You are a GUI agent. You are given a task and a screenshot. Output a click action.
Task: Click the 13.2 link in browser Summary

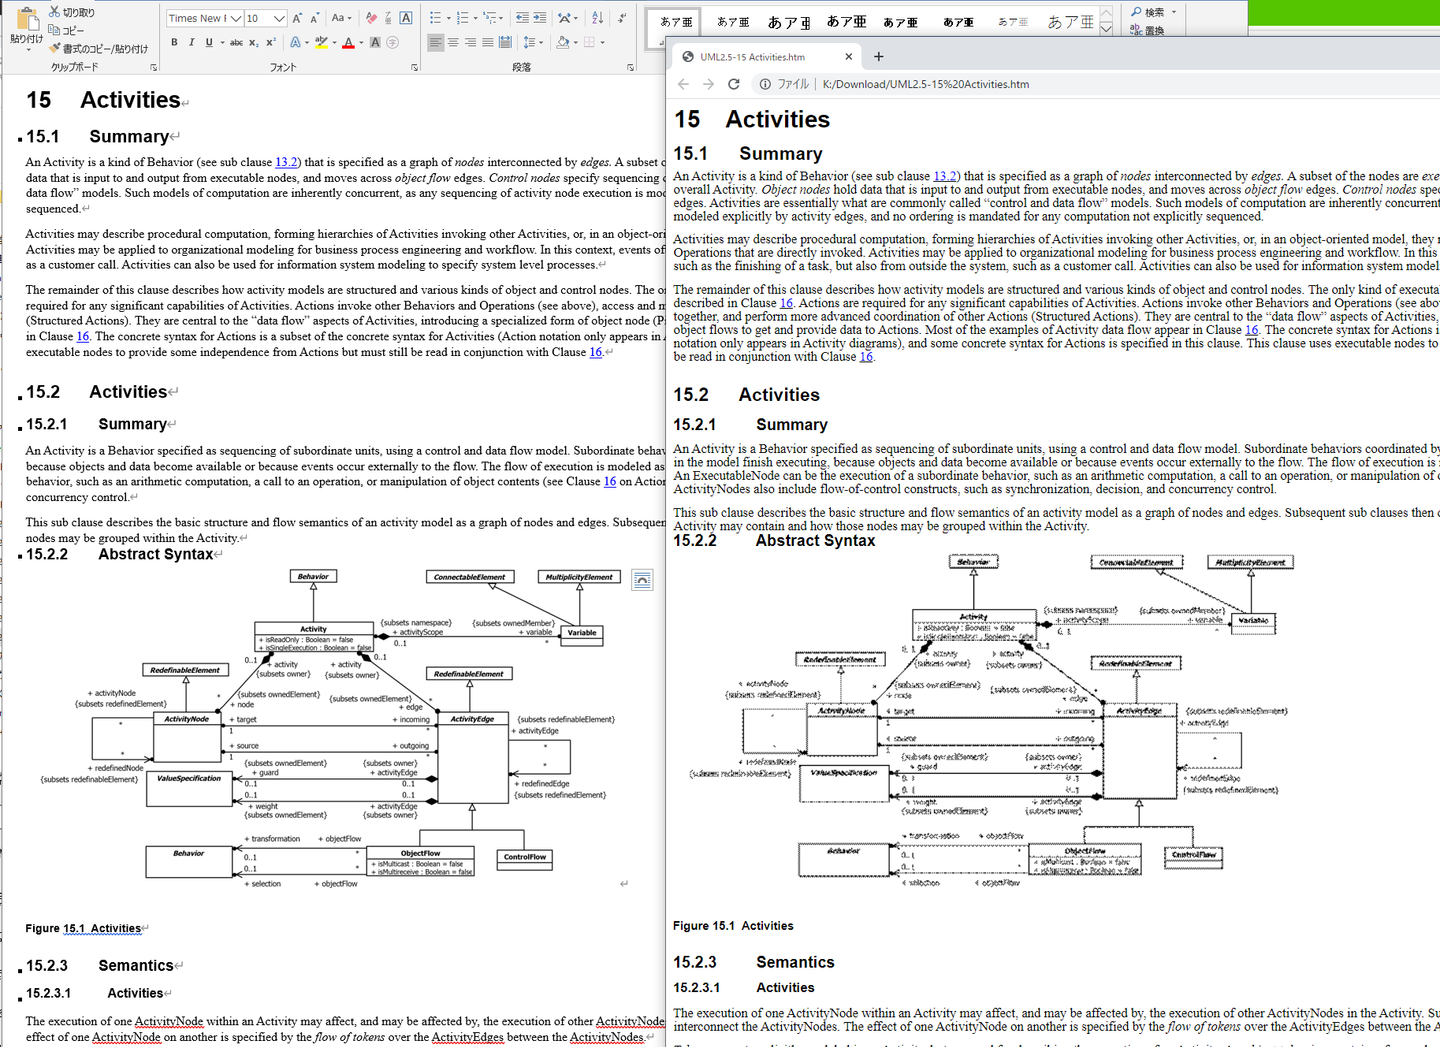point(945,176)
